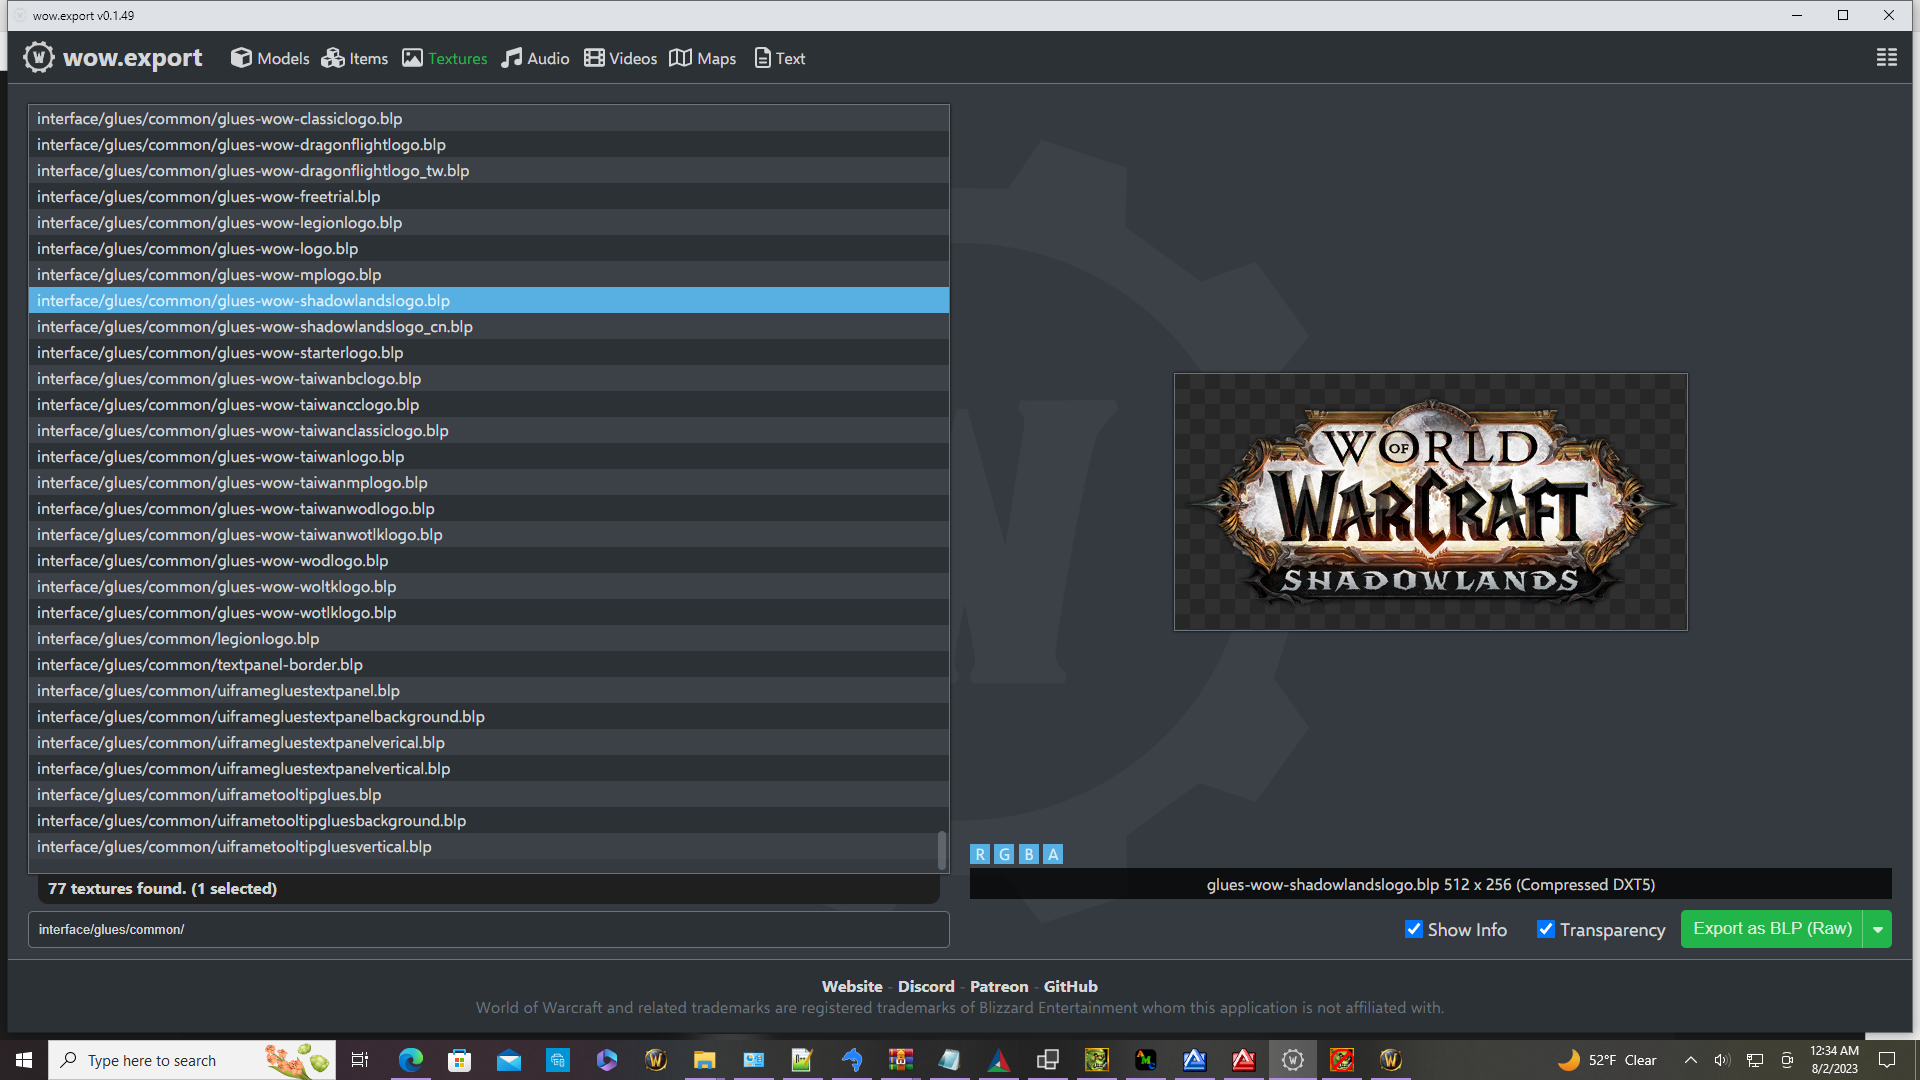Select glues-wow-taiwancclogo.blp entry
Viewport: 1920px width, 1080px height.
point(489,404)
